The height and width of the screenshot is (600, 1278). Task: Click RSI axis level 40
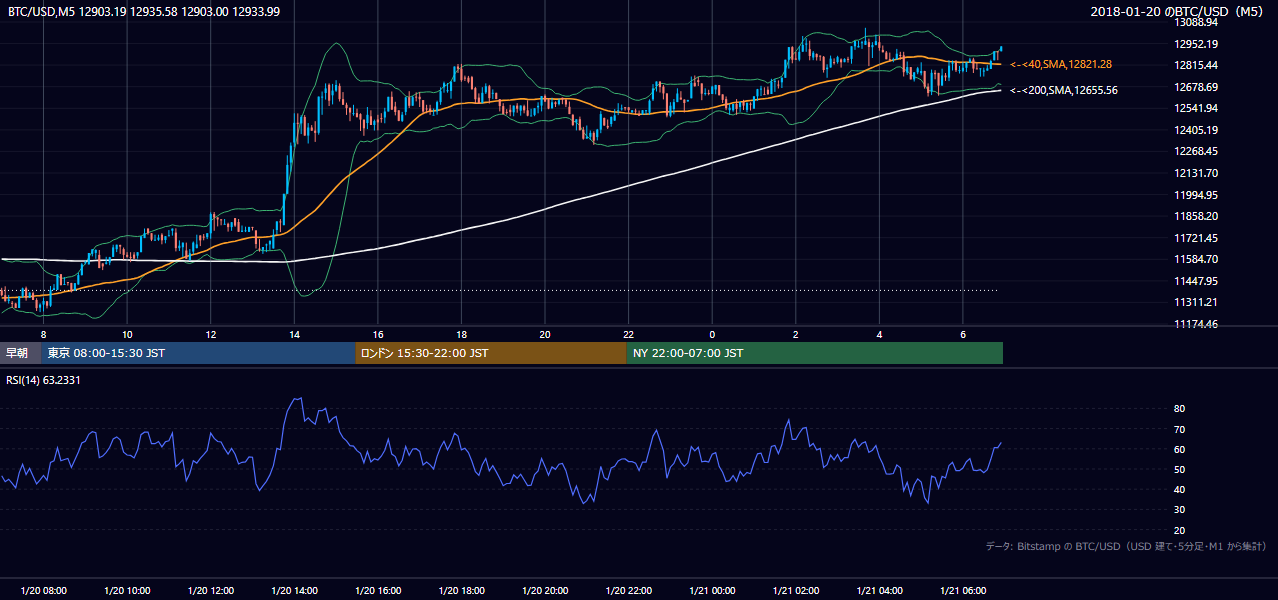[1179, 489]
